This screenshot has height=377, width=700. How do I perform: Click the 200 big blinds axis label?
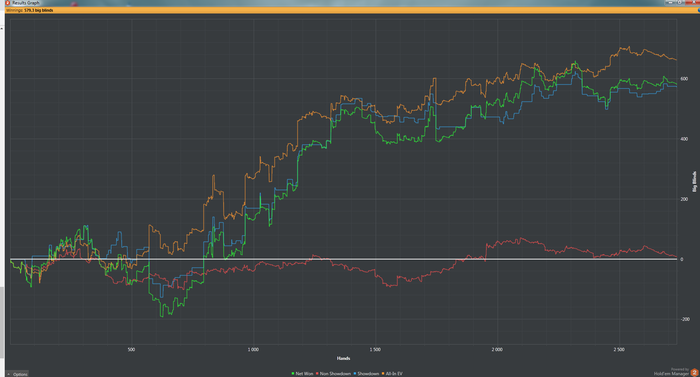pos(683,199)
